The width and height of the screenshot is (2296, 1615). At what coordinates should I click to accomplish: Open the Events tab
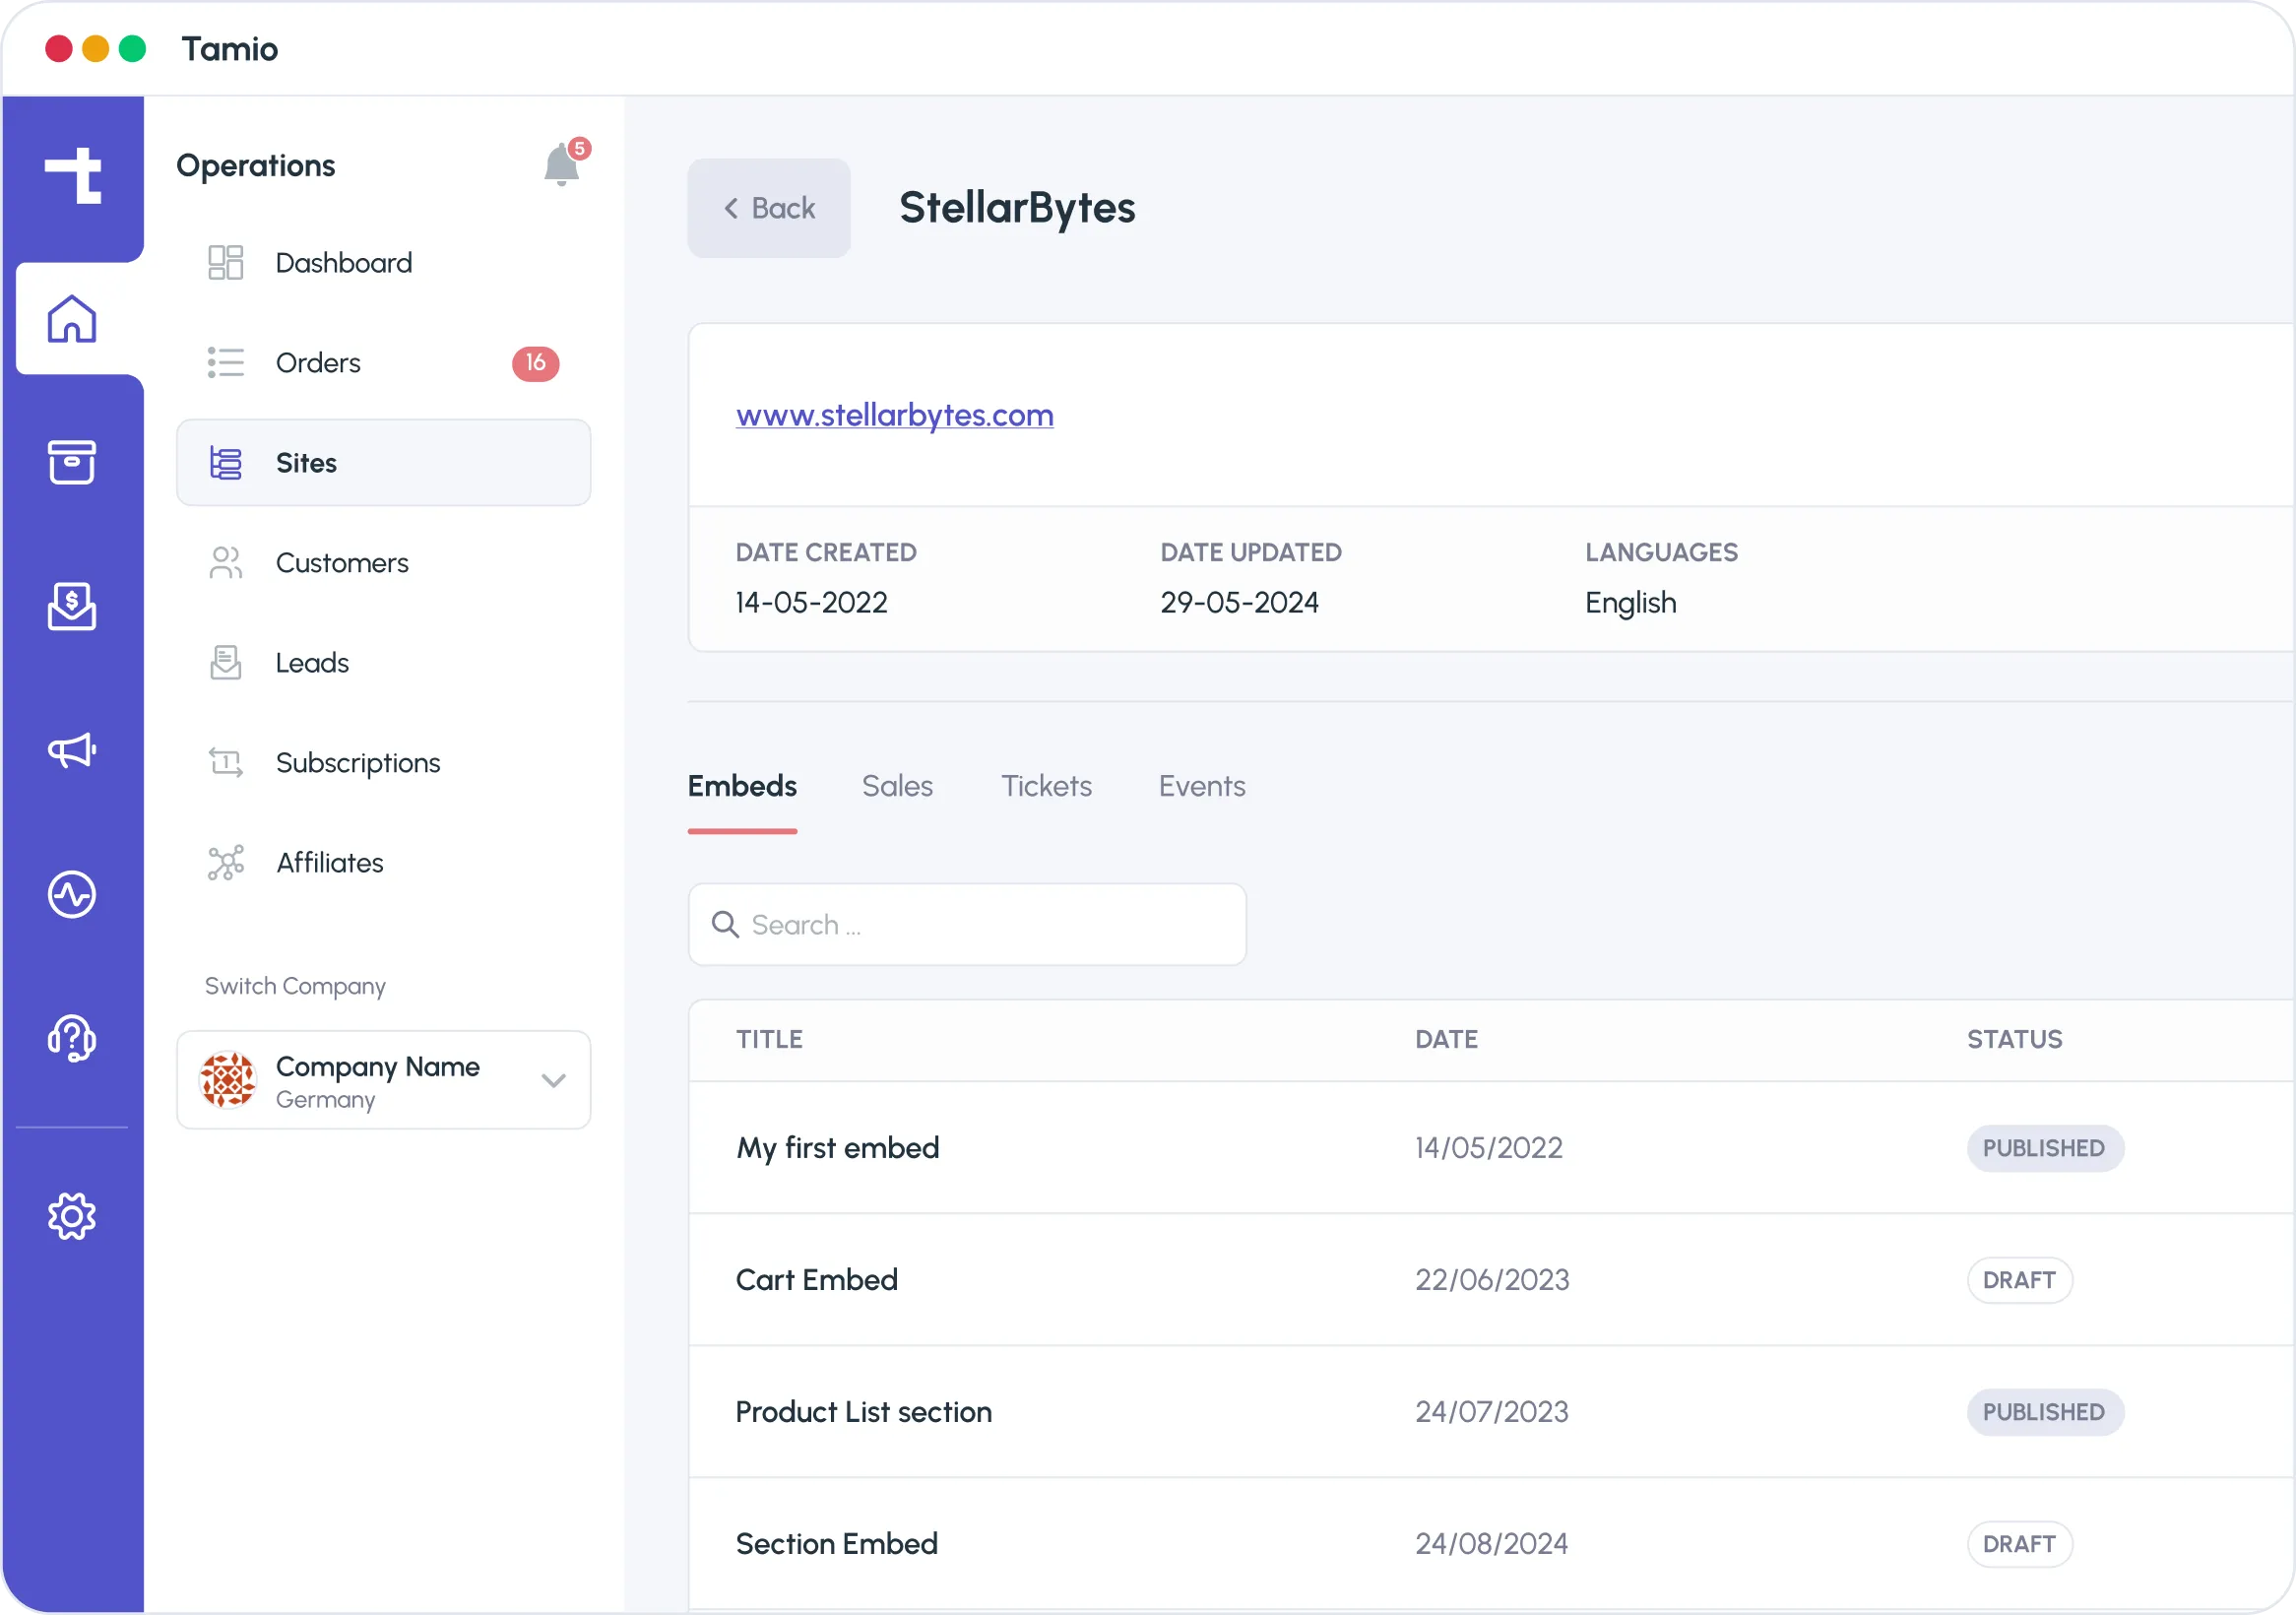click(1201, 786)
